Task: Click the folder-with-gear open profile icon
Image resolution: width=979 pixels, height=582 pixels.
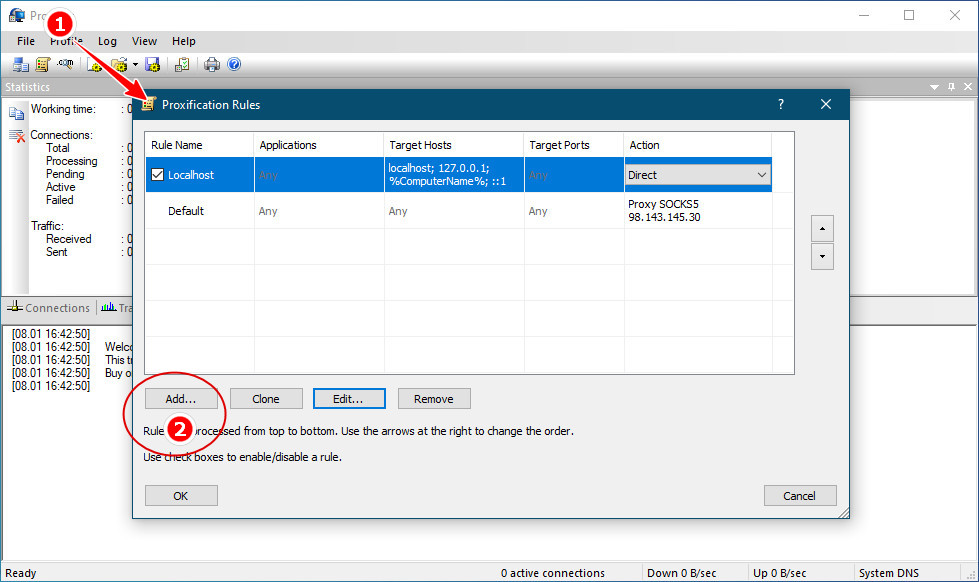Action: [119, 64]
